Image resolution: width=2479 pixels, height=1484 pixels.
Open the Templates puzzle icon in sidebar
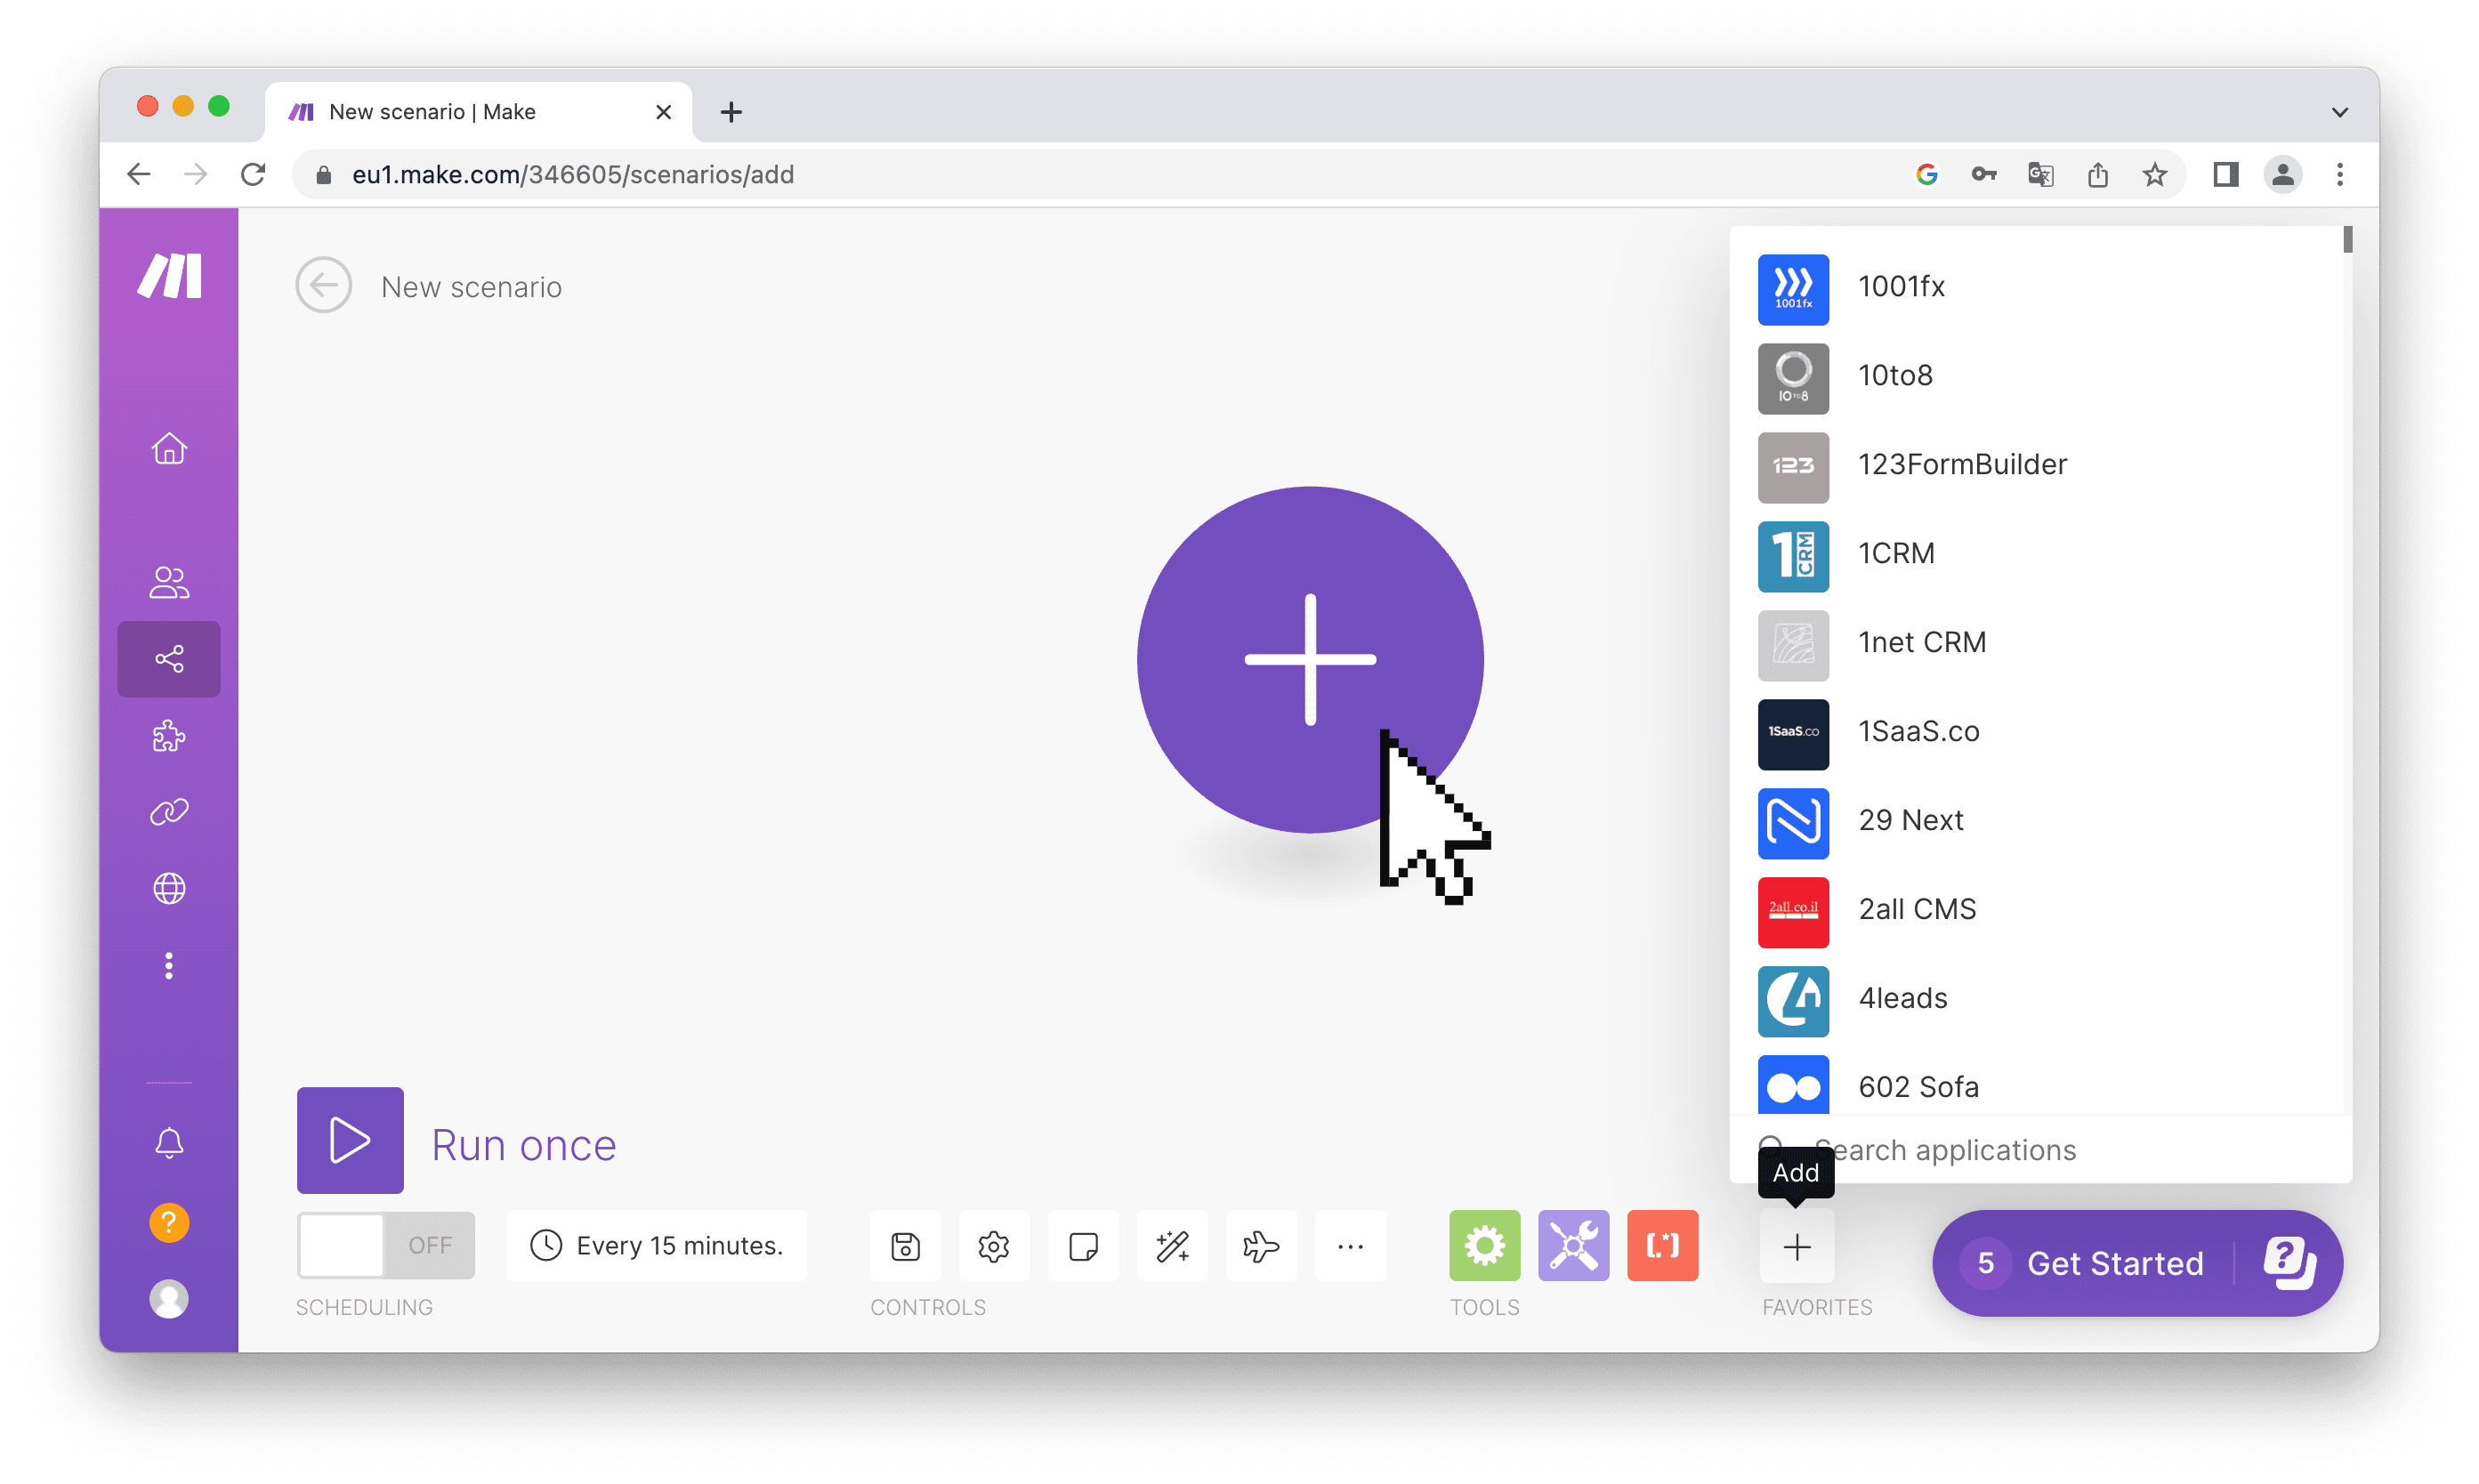point(169,736)
